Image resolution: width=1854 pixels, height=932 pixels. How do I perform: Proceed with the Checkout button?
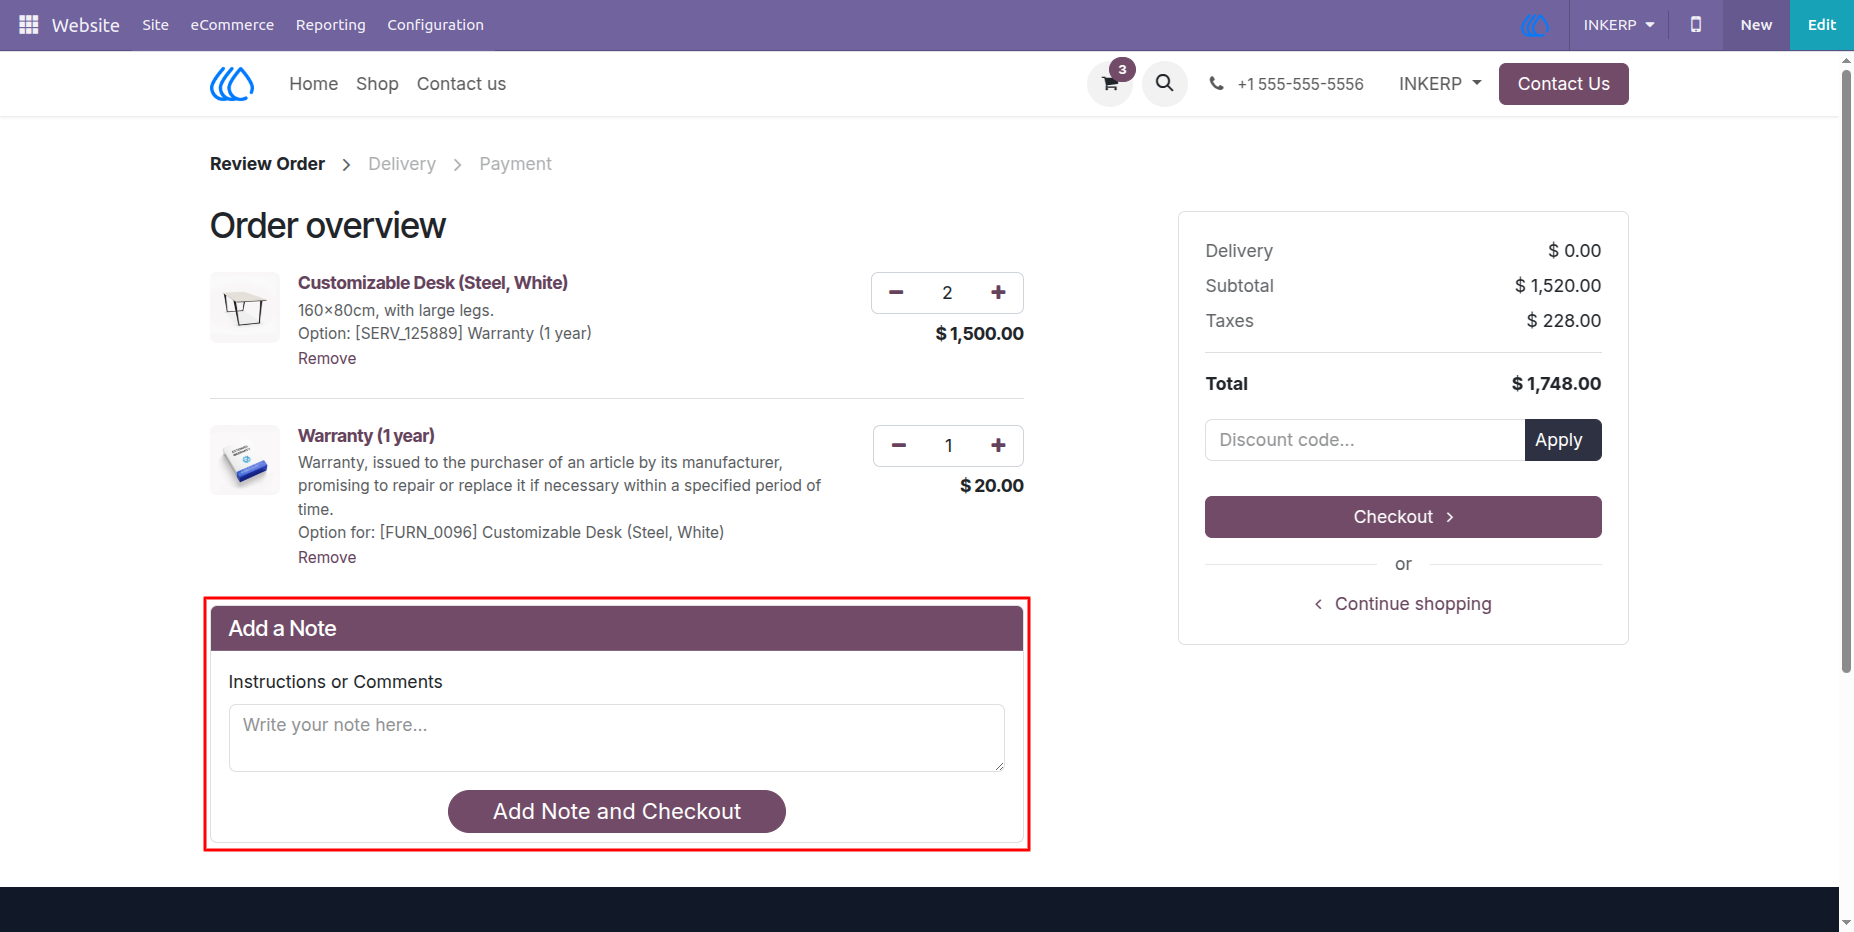coord(1403,517)
